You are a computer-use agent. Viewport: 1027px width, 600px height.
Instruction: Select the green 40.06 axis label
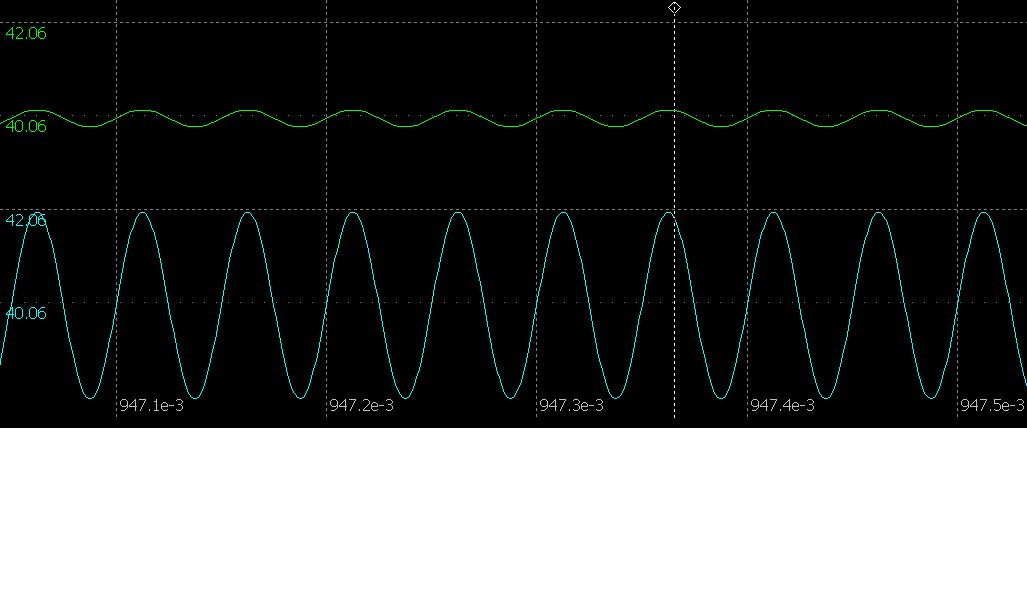26,126
